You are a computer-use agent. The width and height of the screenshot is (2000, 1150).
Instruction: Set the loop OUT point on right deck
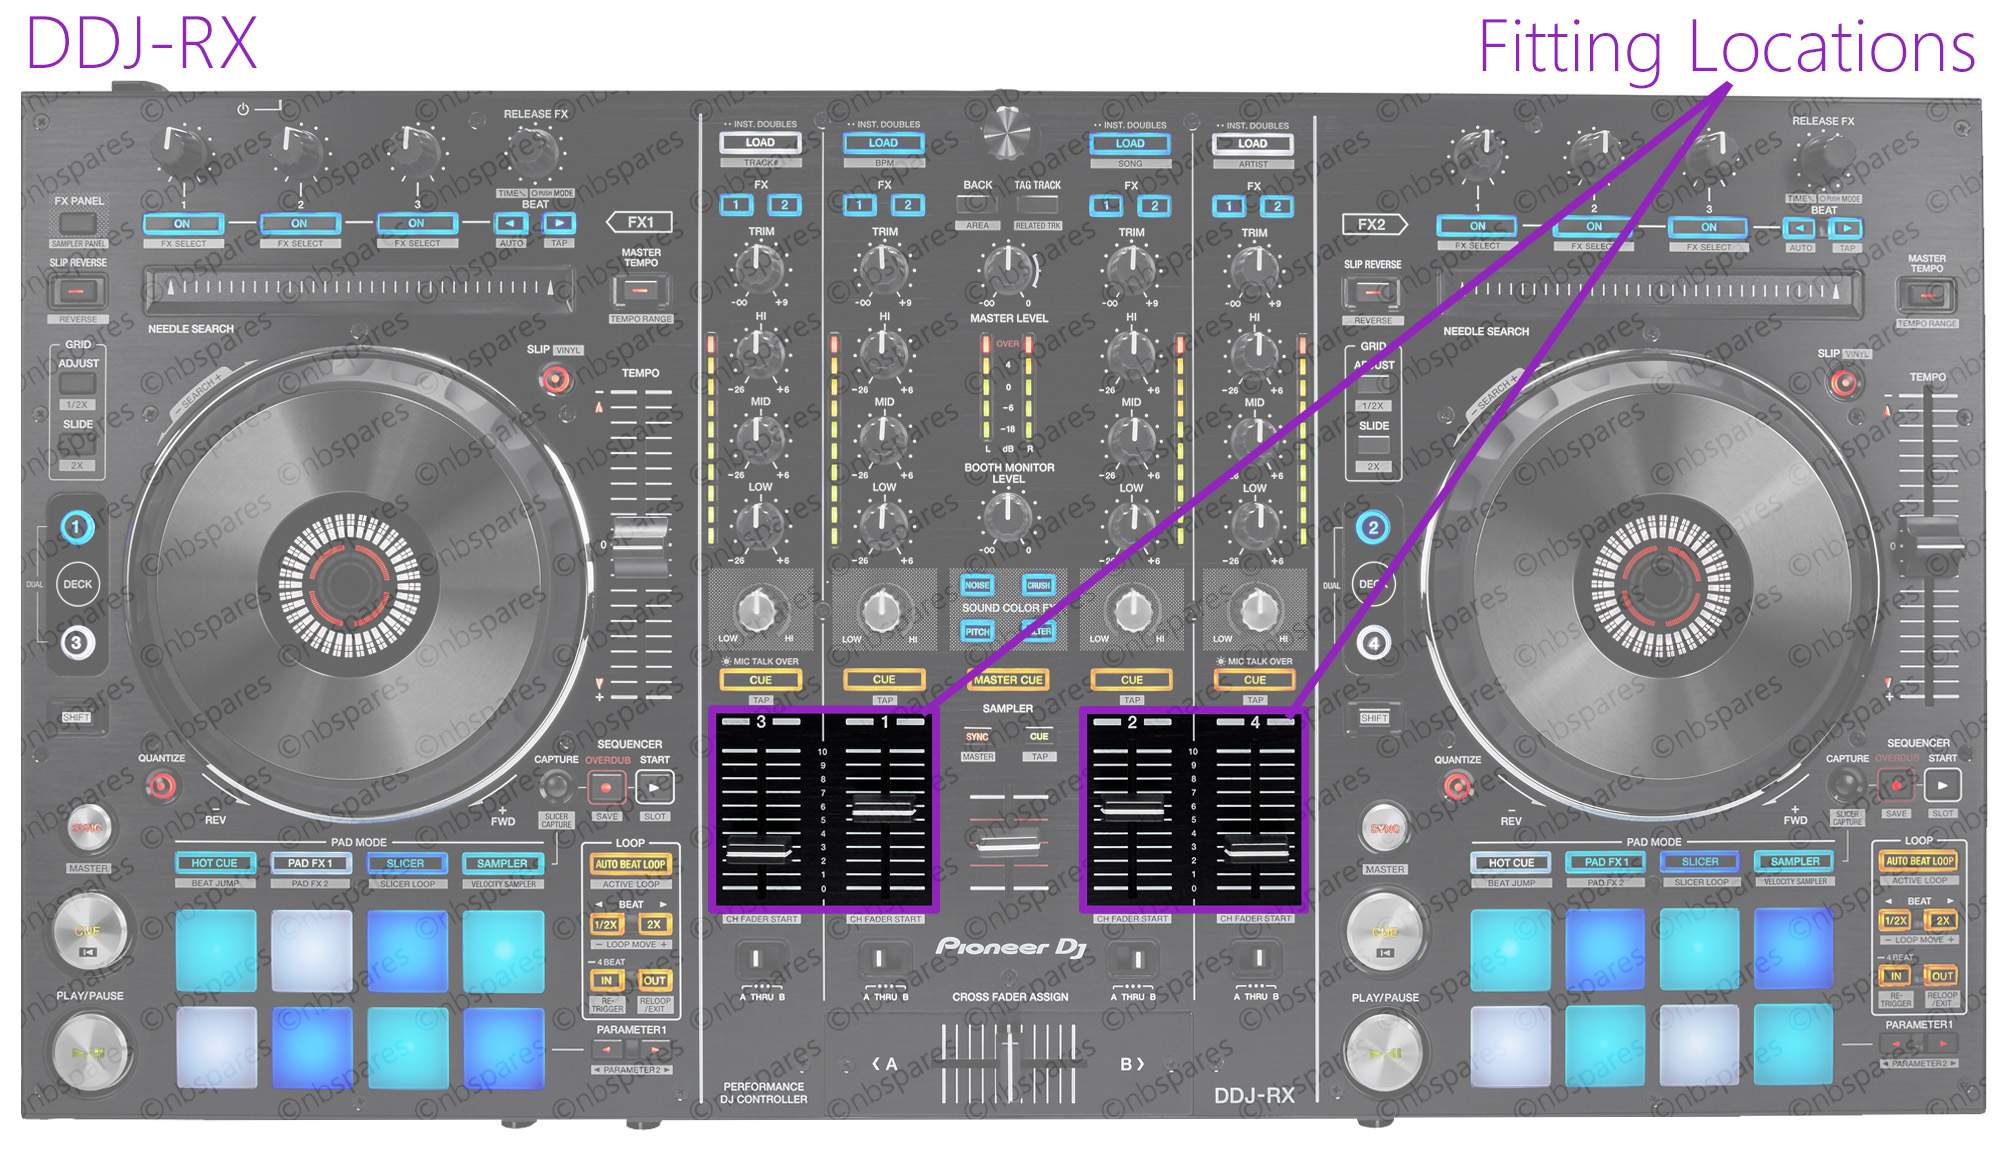(1942, 976)
